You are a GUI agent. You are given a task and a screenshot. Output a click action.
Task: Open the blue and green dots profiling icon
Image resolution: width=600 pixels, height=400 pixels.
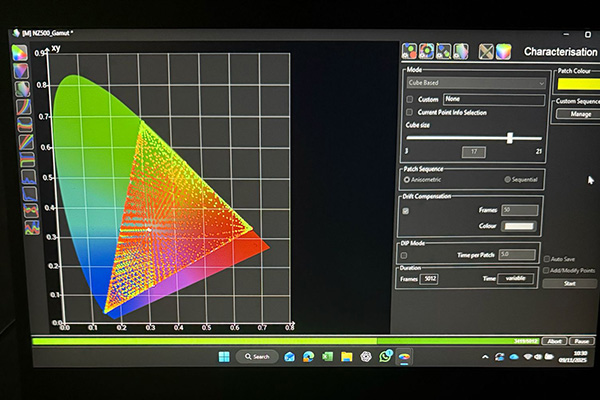pos(443,51)
